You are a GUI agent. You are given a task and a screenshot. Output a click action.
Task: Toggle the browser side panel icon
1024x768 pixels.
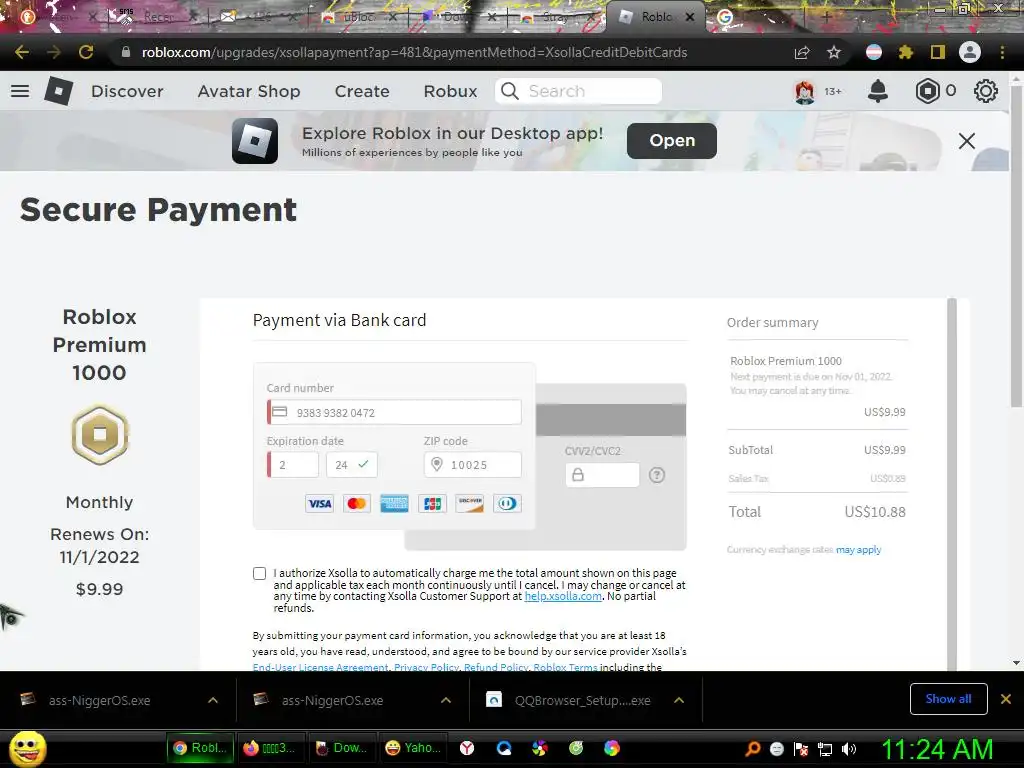938,52
